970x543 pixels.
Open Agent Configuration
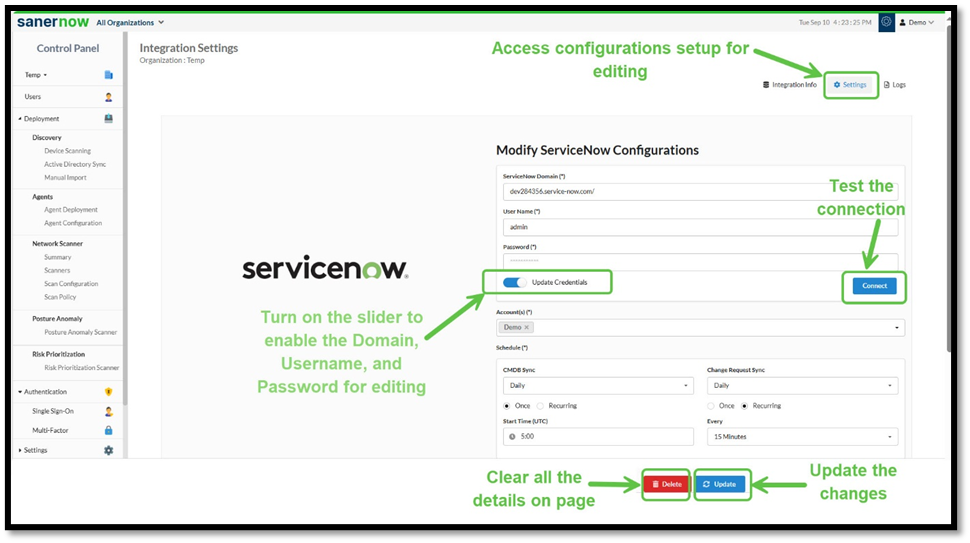[73, 223]
